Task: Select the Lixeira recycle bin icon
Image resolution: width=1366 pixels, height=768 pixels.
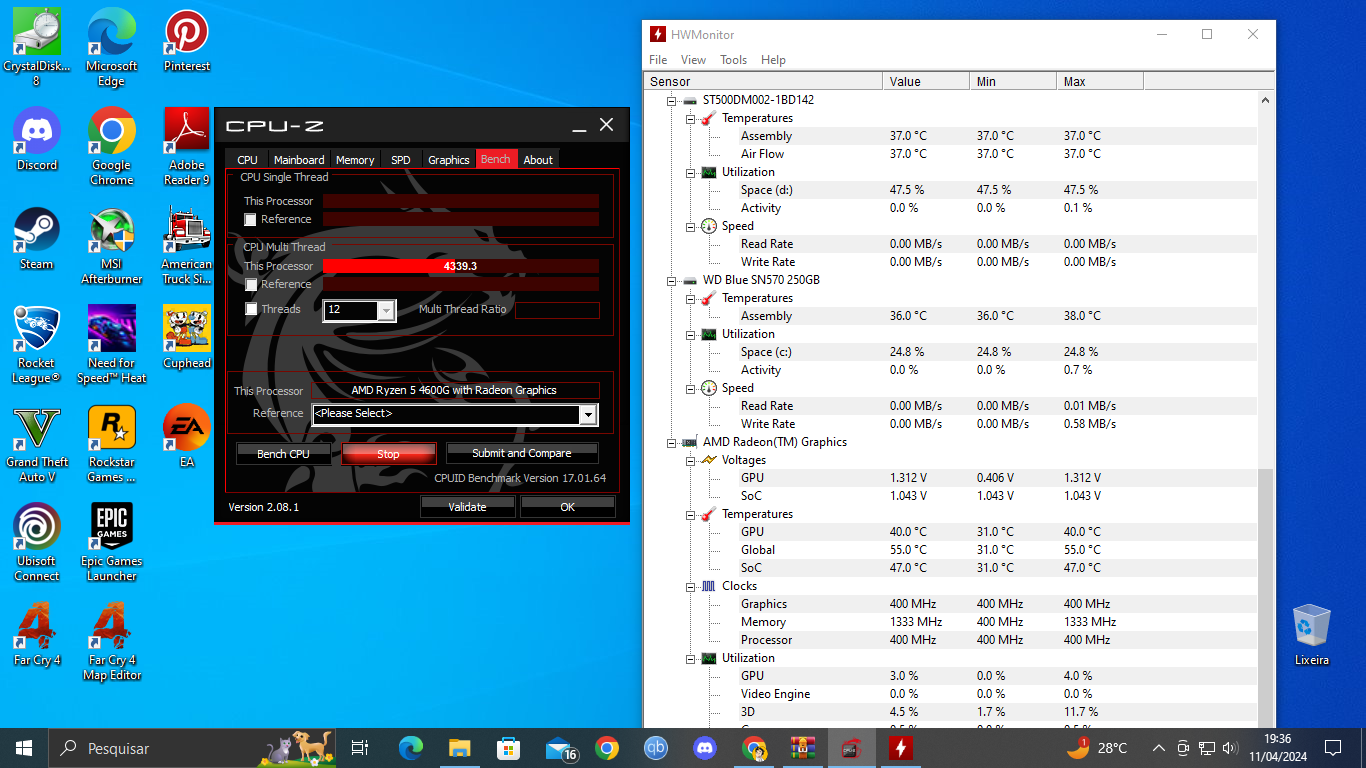Action: 1311,635
